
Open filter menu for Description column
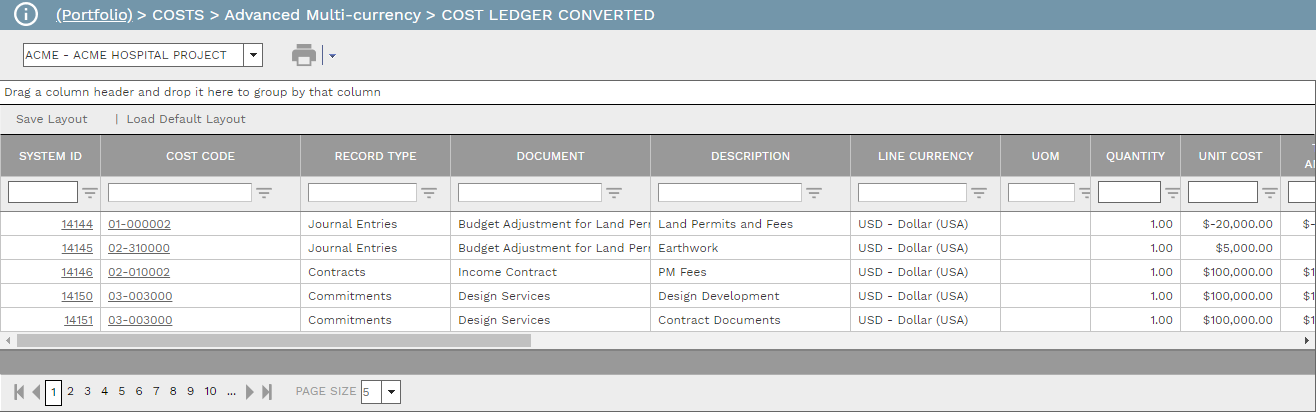tap(814, 193)
